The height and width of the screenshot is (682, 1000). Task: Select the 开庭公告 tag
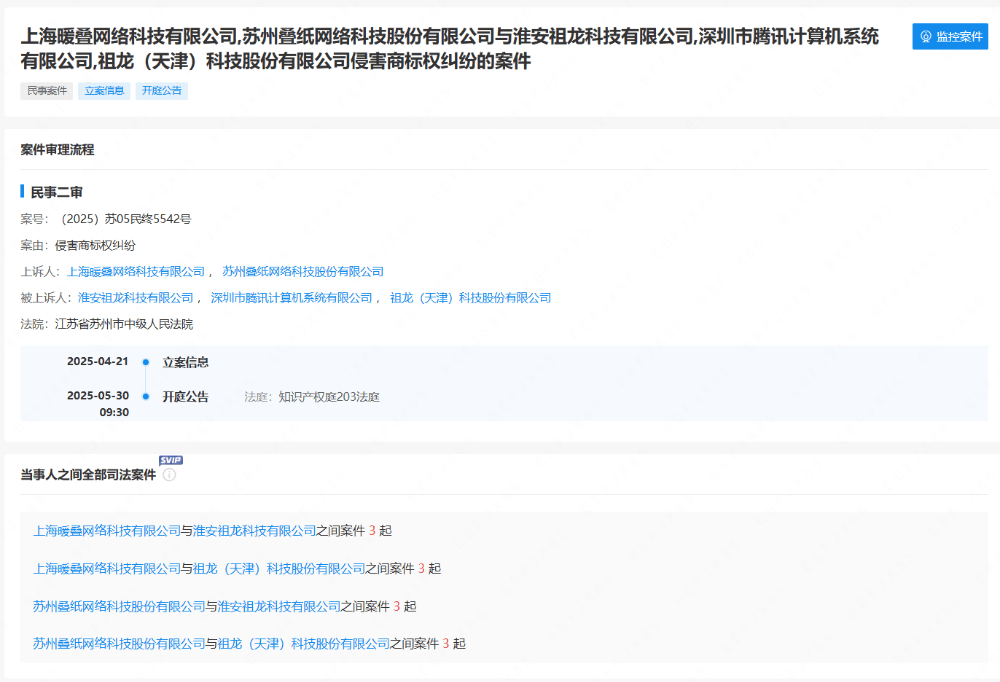161,91
